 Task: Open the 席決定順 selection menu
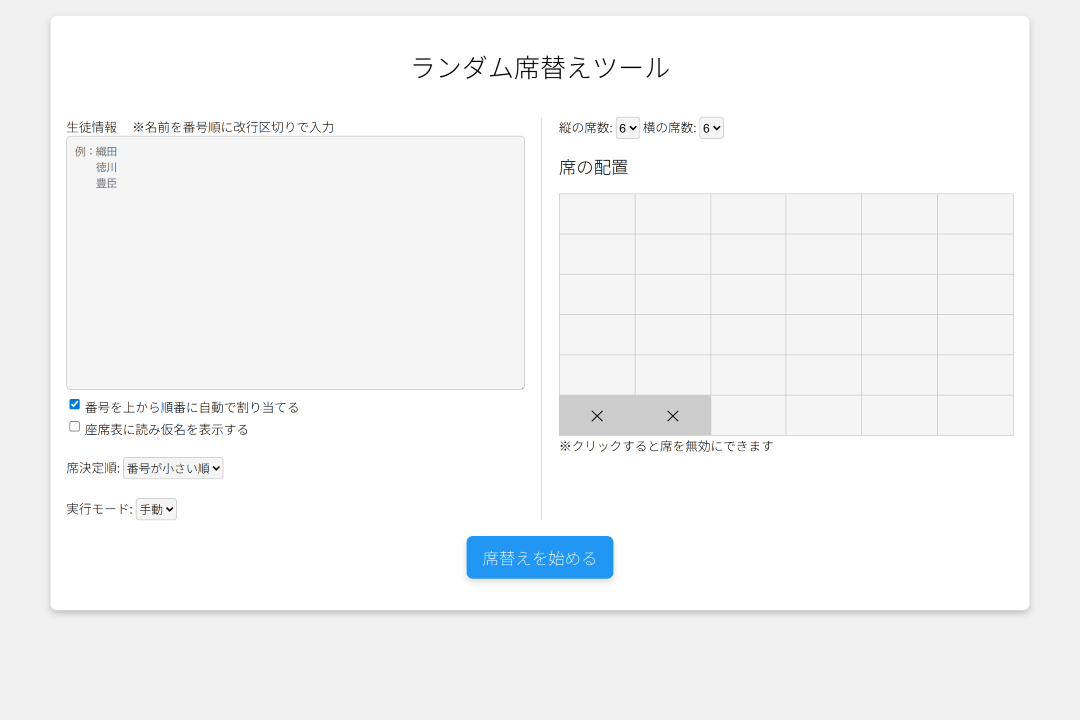tap(174, 467)
